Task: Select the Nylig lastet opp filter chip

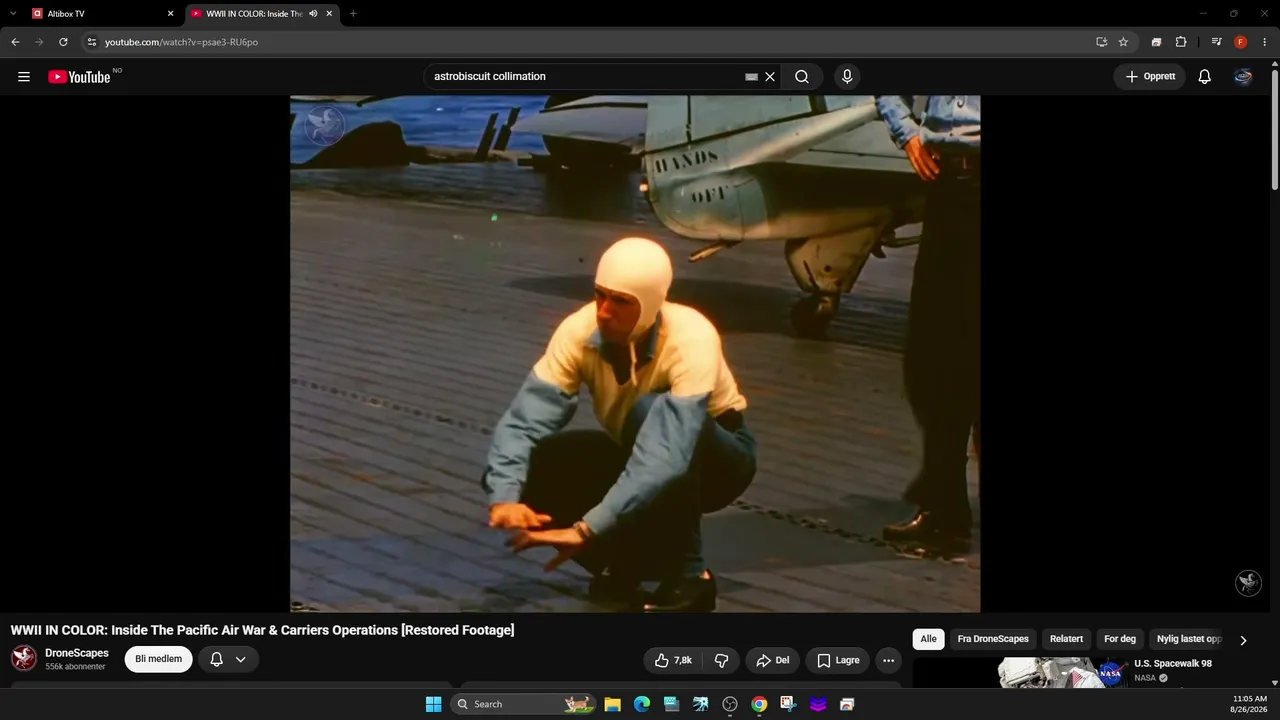Action: click(x=1189, y=639)
